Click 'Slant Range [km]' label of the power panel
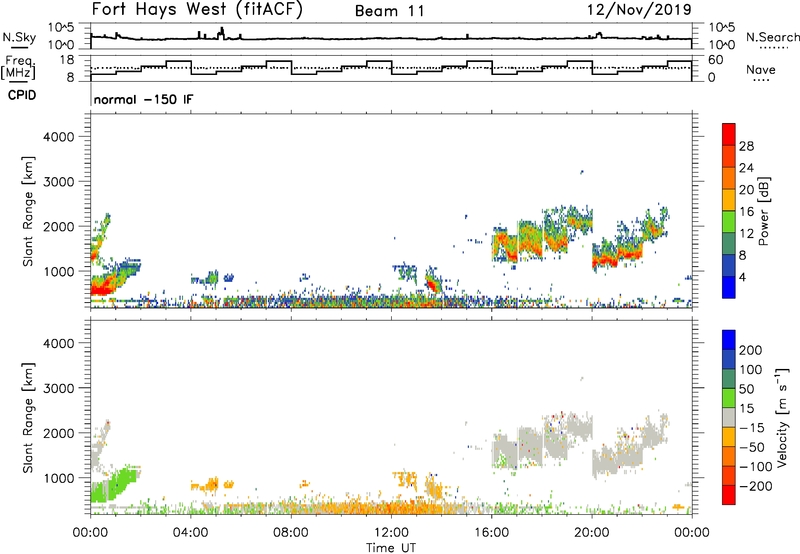800x554 pixels. pyautogui.click(x=28, y=211)
